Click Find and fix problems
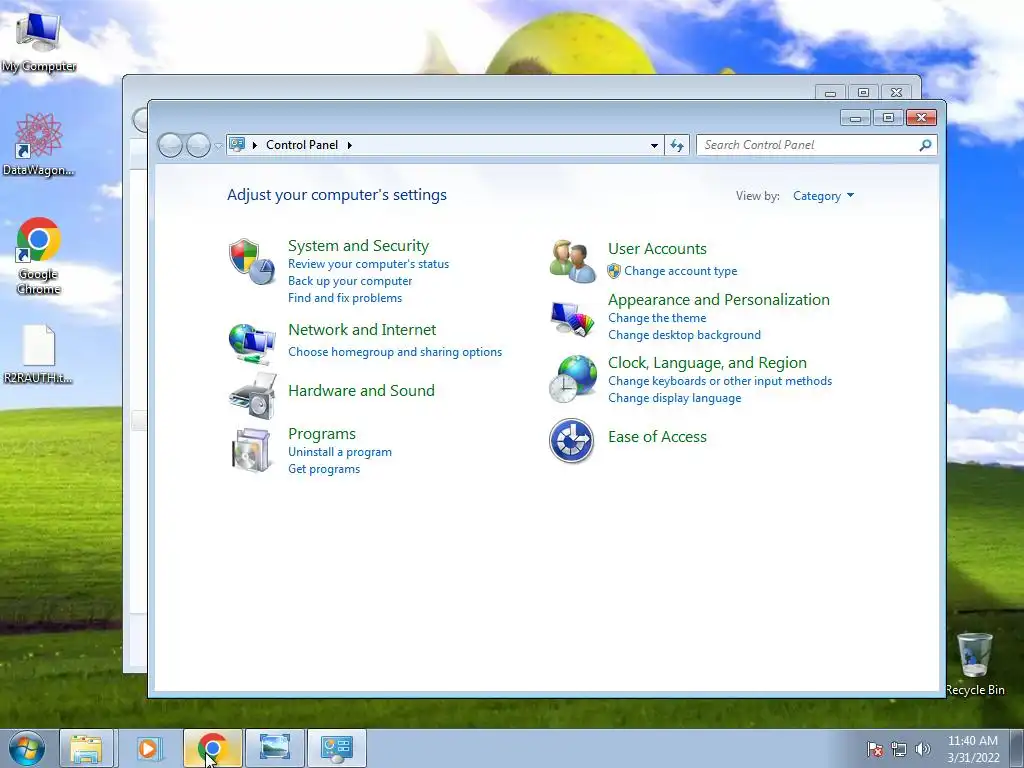 [x=345, y=298]
